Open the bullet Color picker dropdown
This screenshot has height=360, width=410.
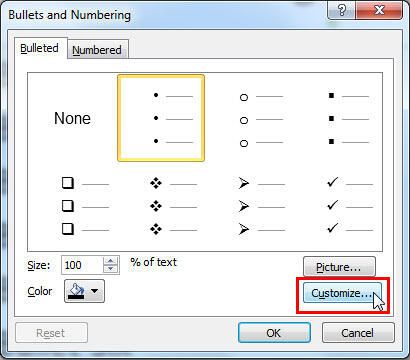click(x=84, y=291)
